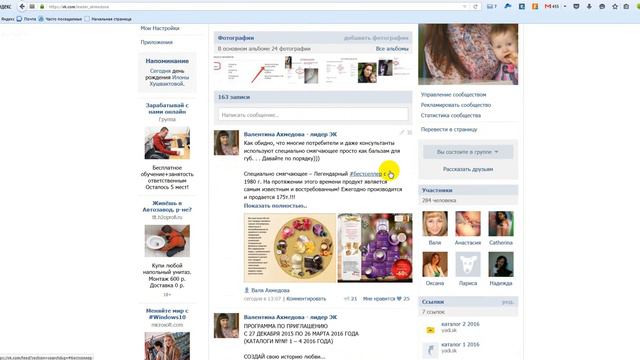The height and width of the screenshot is (360, 640).
Task: Open member Catherina's avatar
Action: pos(501,224)
